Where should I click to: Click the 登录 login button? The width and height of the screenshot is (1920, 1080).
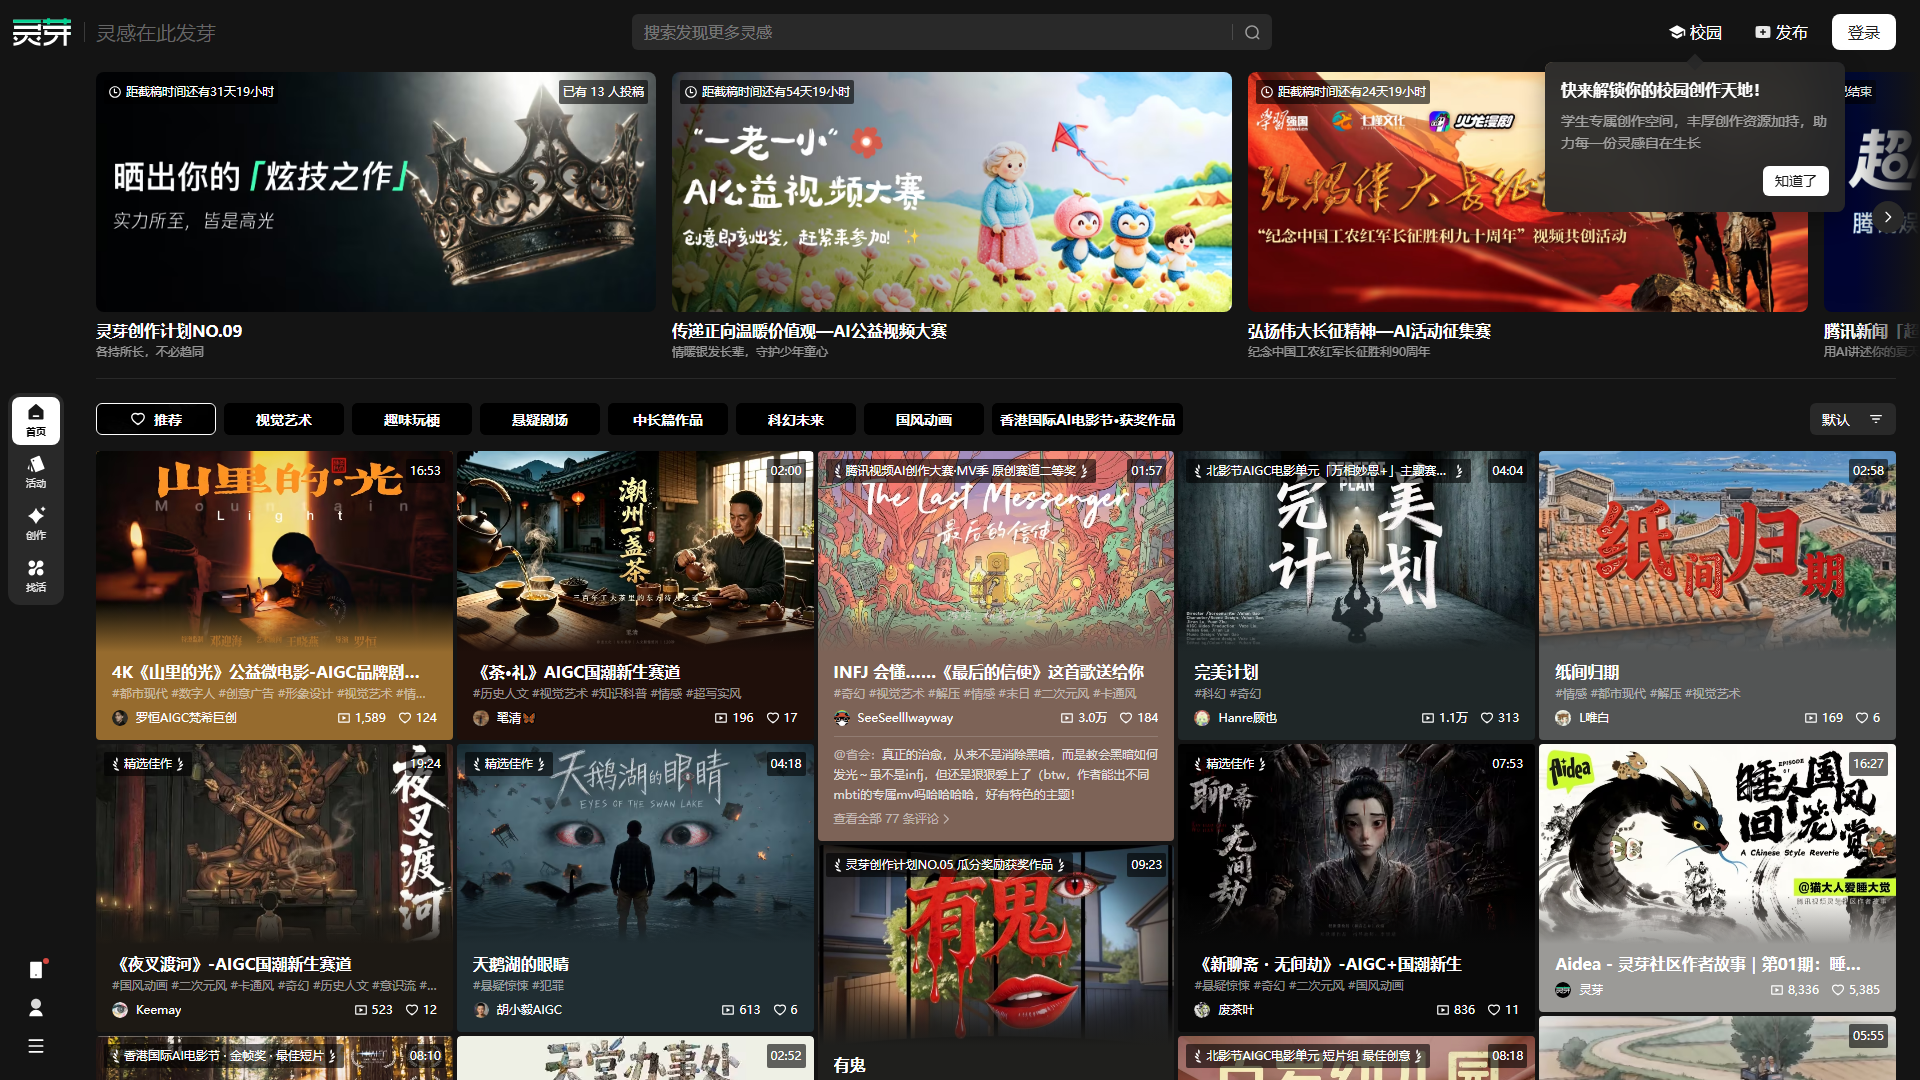(x=1863, y=33)
